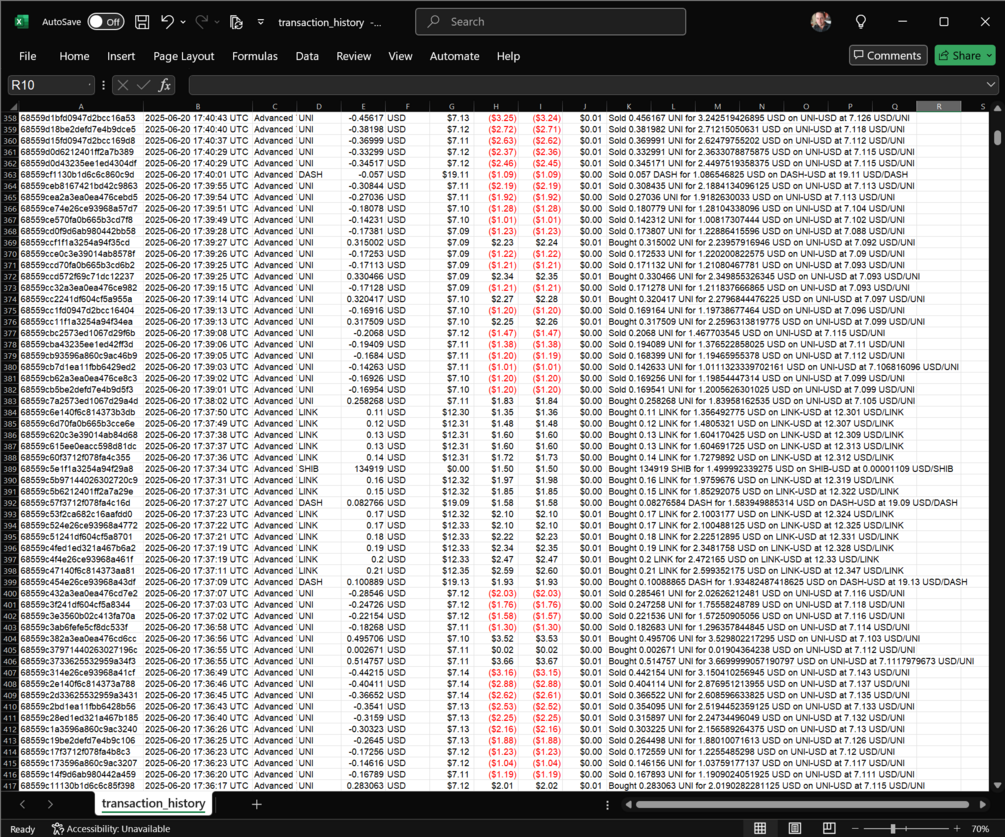Click the horizontal scrollbar thumb
Screen dimensions: 1005x837
(802, 804)
